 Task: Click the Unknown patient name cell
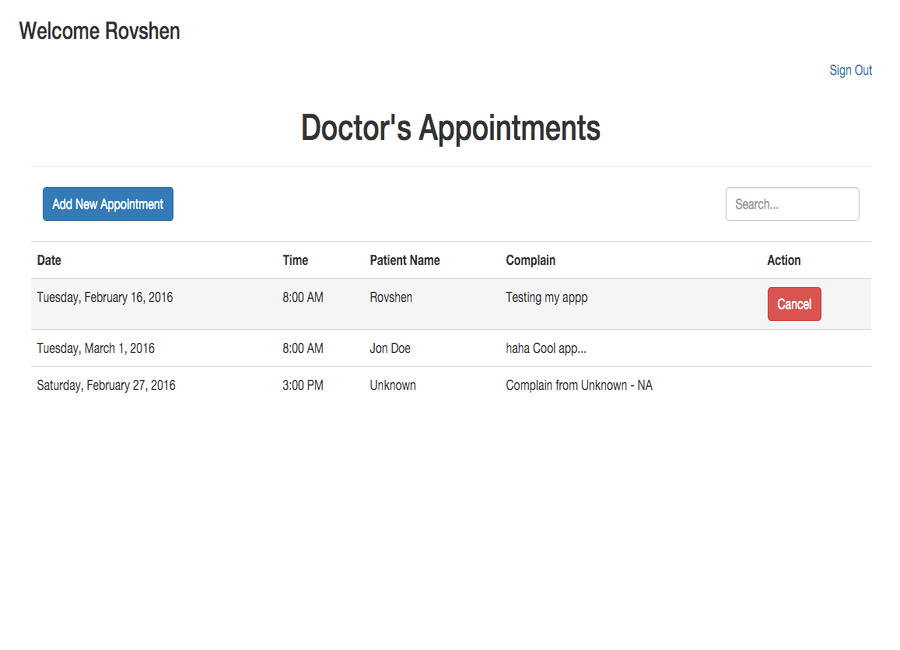click(x=392, y=385)
